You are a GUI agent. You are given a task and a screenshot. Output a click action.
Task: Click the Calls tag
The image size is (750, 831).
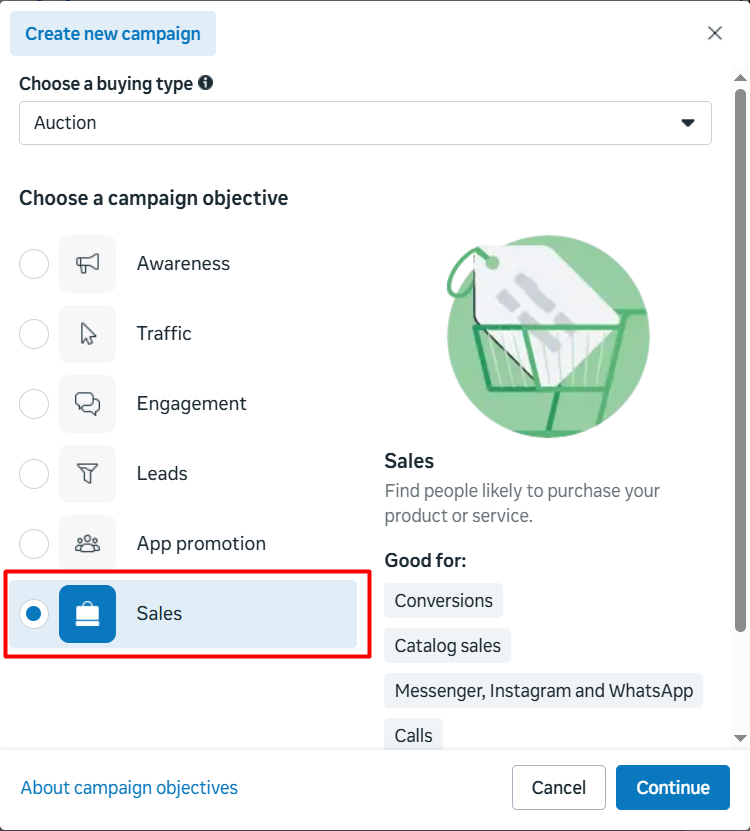[413, 735]
